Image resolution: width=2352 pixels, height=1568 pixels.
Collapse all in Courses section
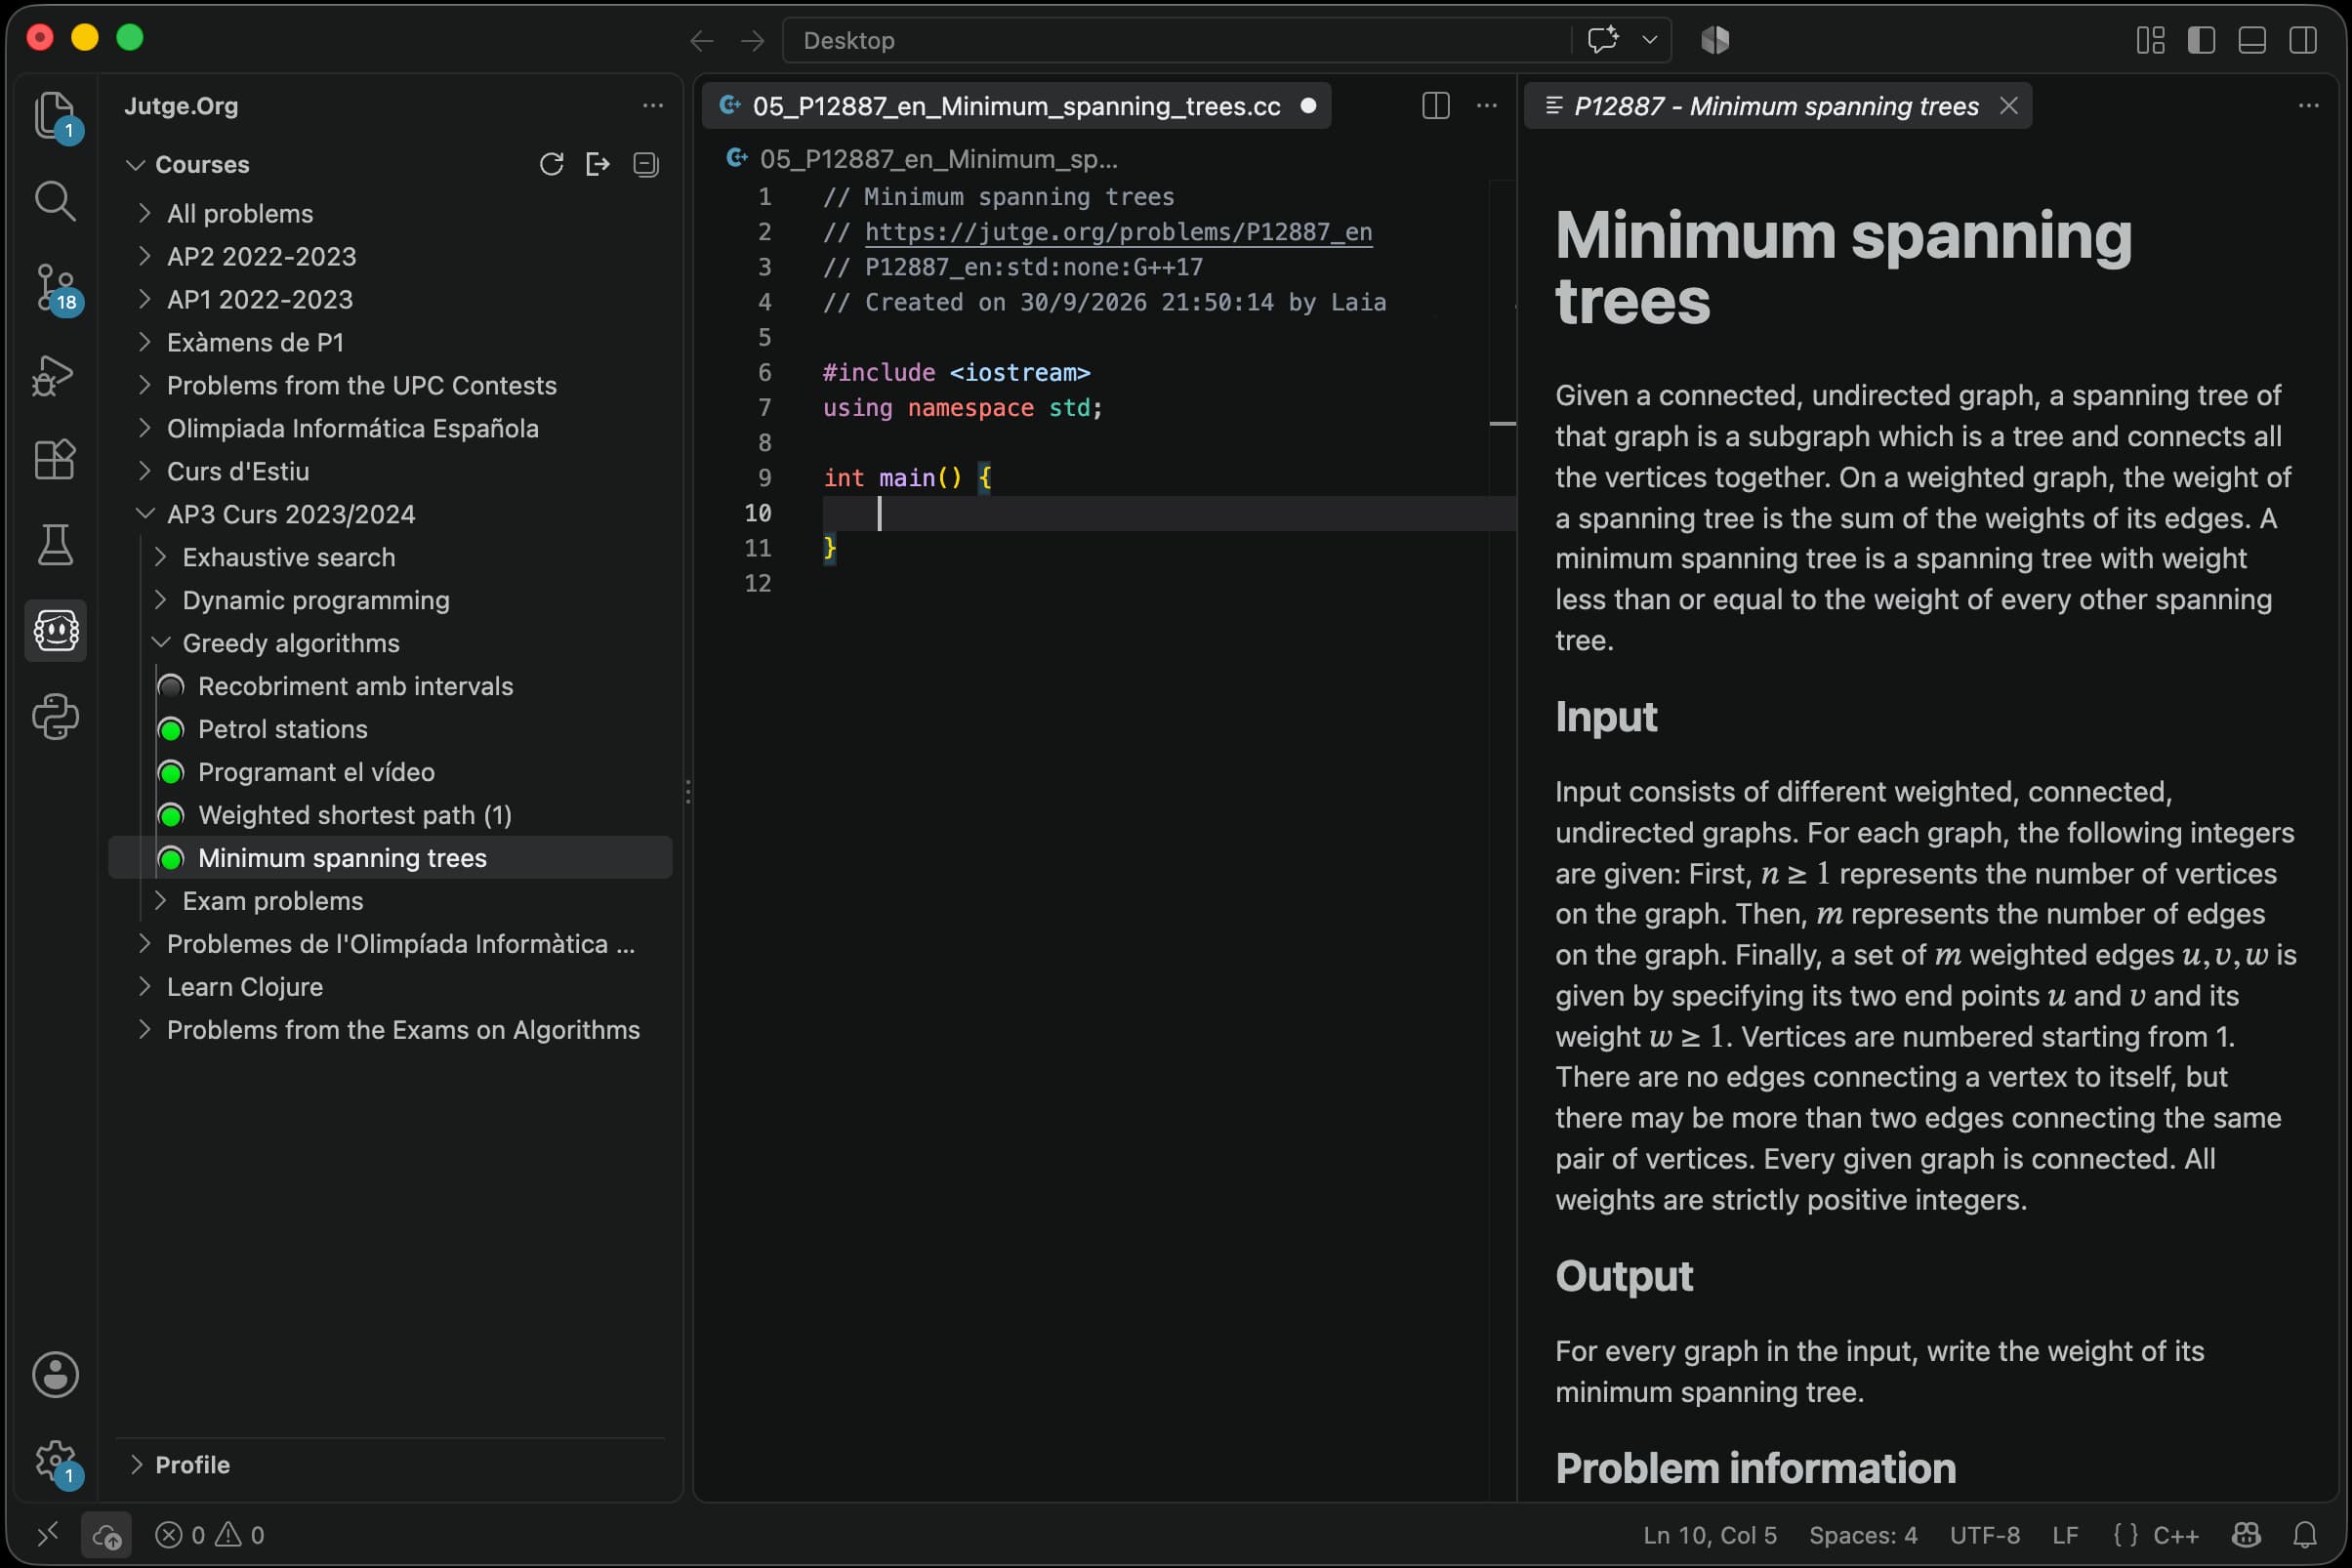click(646, 164)
